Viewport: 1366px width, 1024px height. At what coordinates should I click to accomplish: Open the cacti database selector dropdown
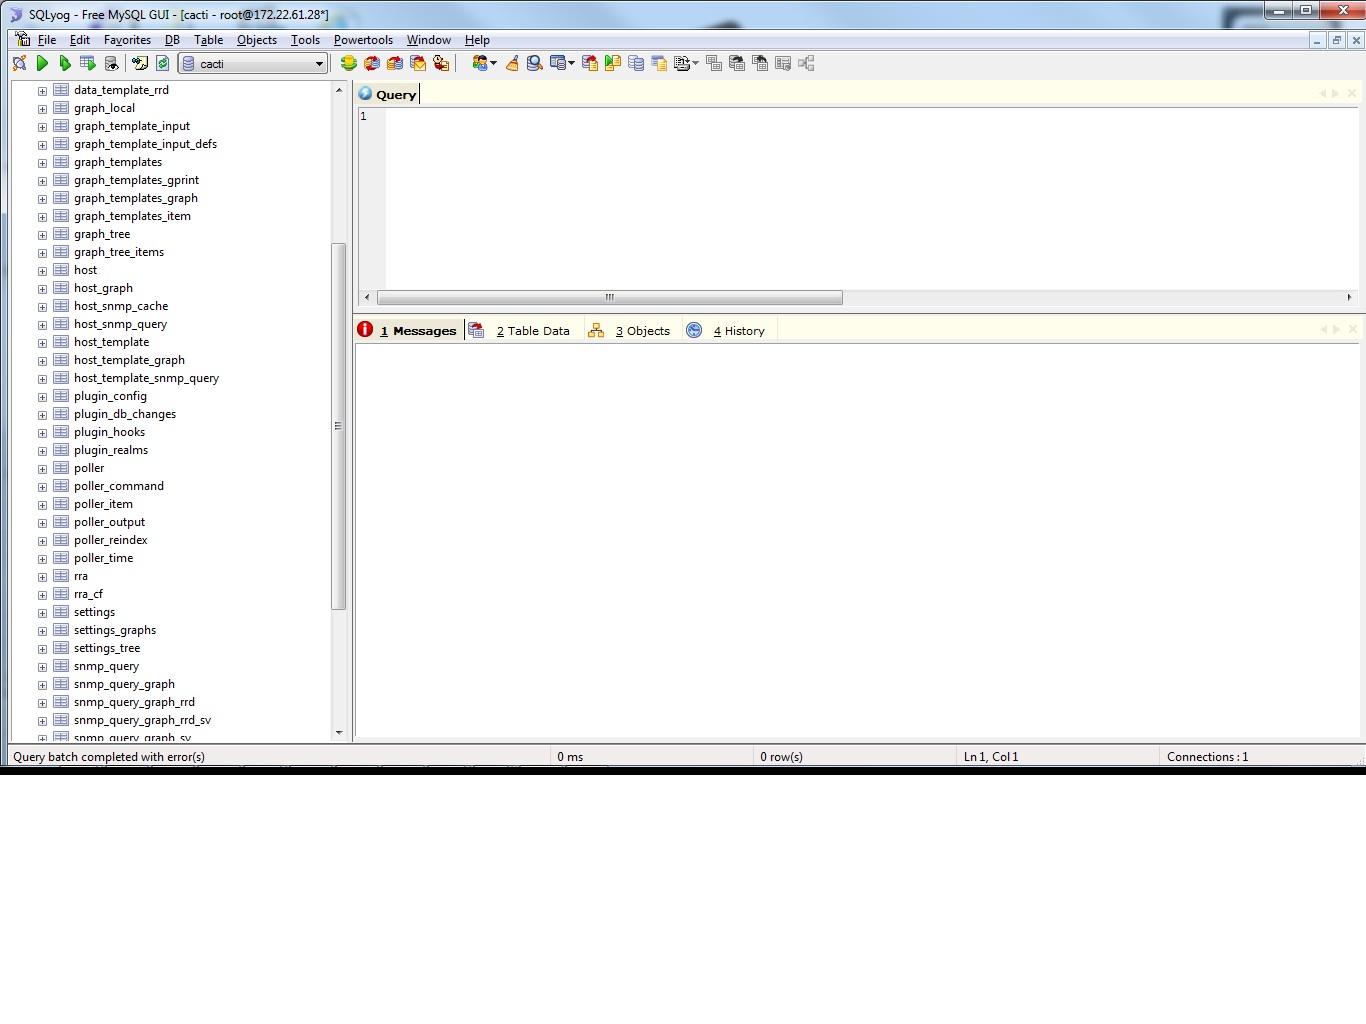[254, 63]
